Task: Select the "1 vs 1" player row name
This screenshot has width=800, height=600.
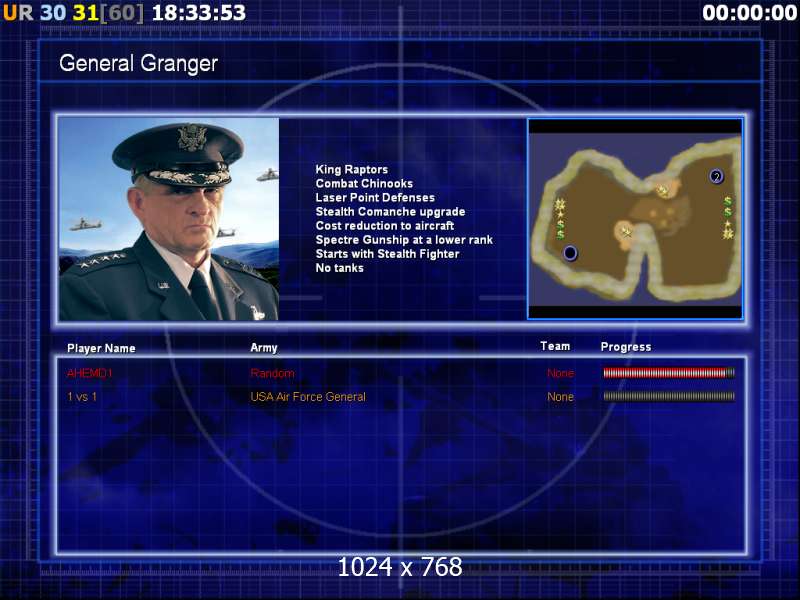Action: pyautogui.click(x=82, y=396)
